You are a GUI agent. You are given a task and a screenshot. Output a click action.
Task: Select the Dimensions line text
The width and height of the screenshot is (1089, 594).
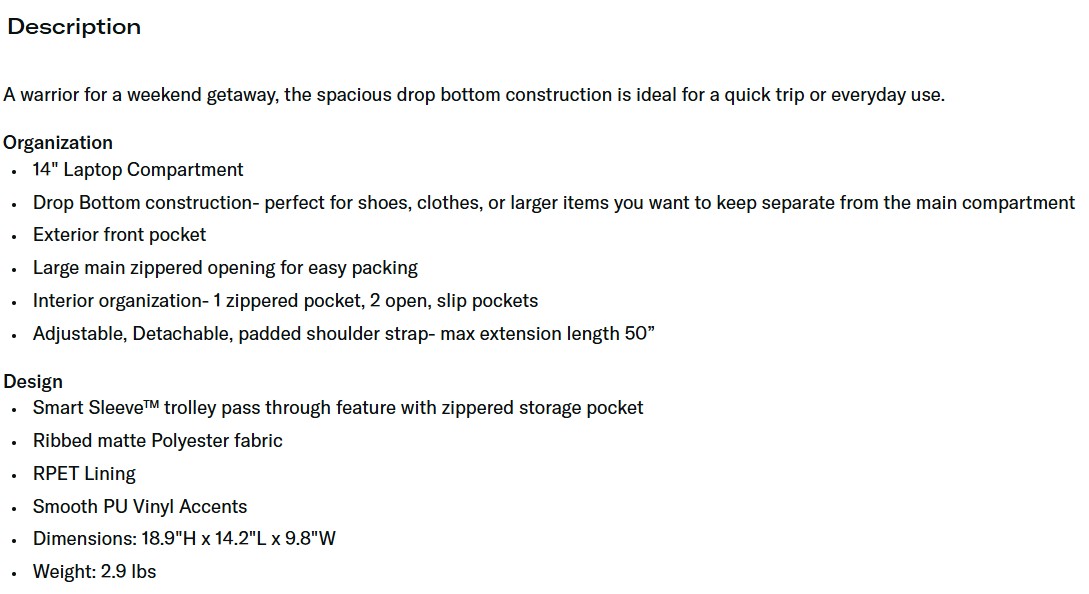click(x=184, y=539)
